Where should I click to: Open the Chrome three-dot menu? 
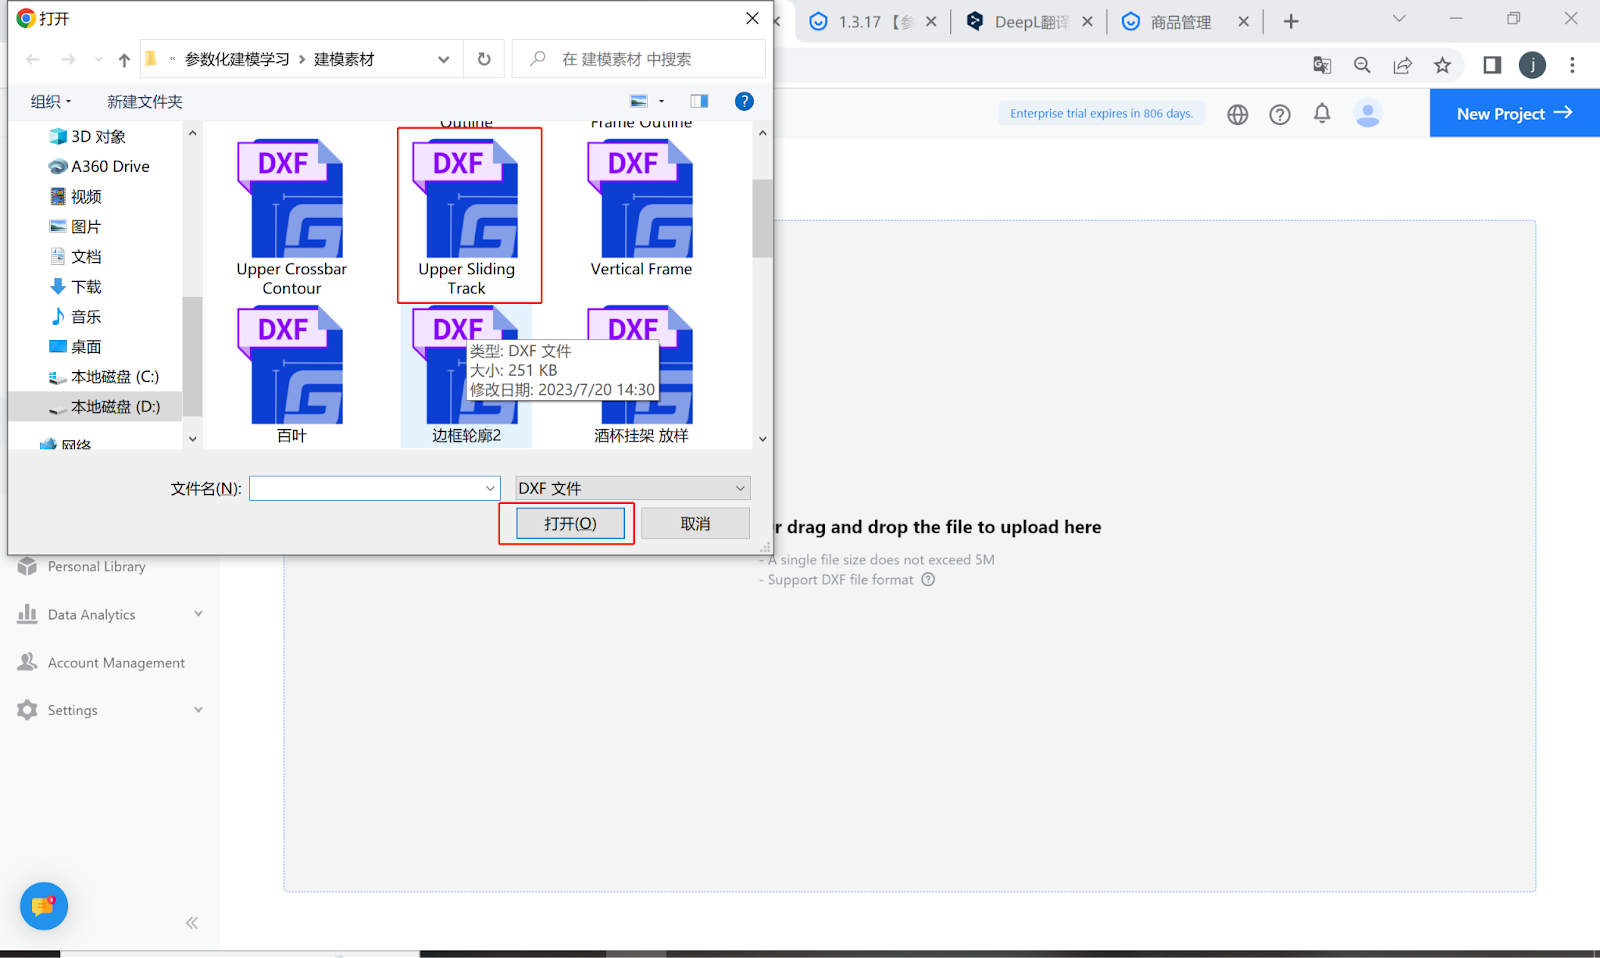coord(1572,65)
